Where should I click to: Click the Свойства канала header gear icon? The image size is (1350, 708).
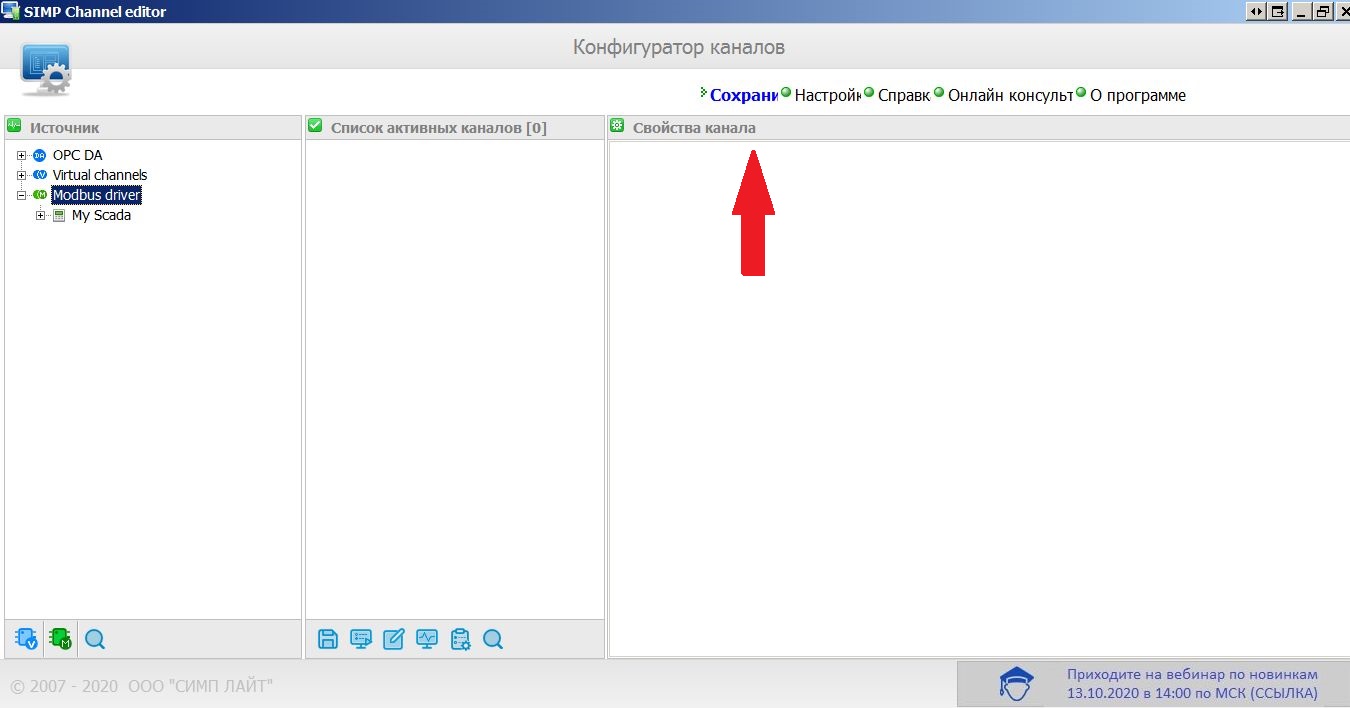click(x=617, y=126)
